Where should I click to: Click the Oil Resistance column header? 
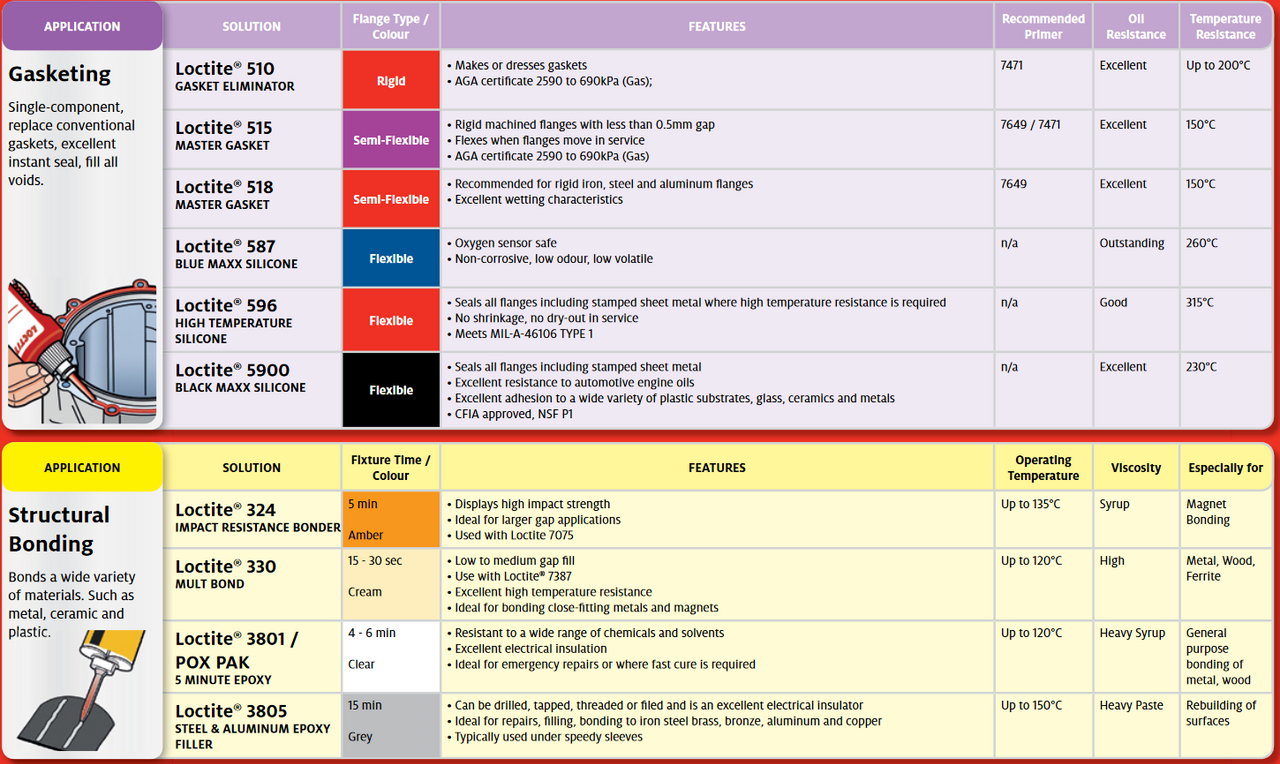(1136, 26)
